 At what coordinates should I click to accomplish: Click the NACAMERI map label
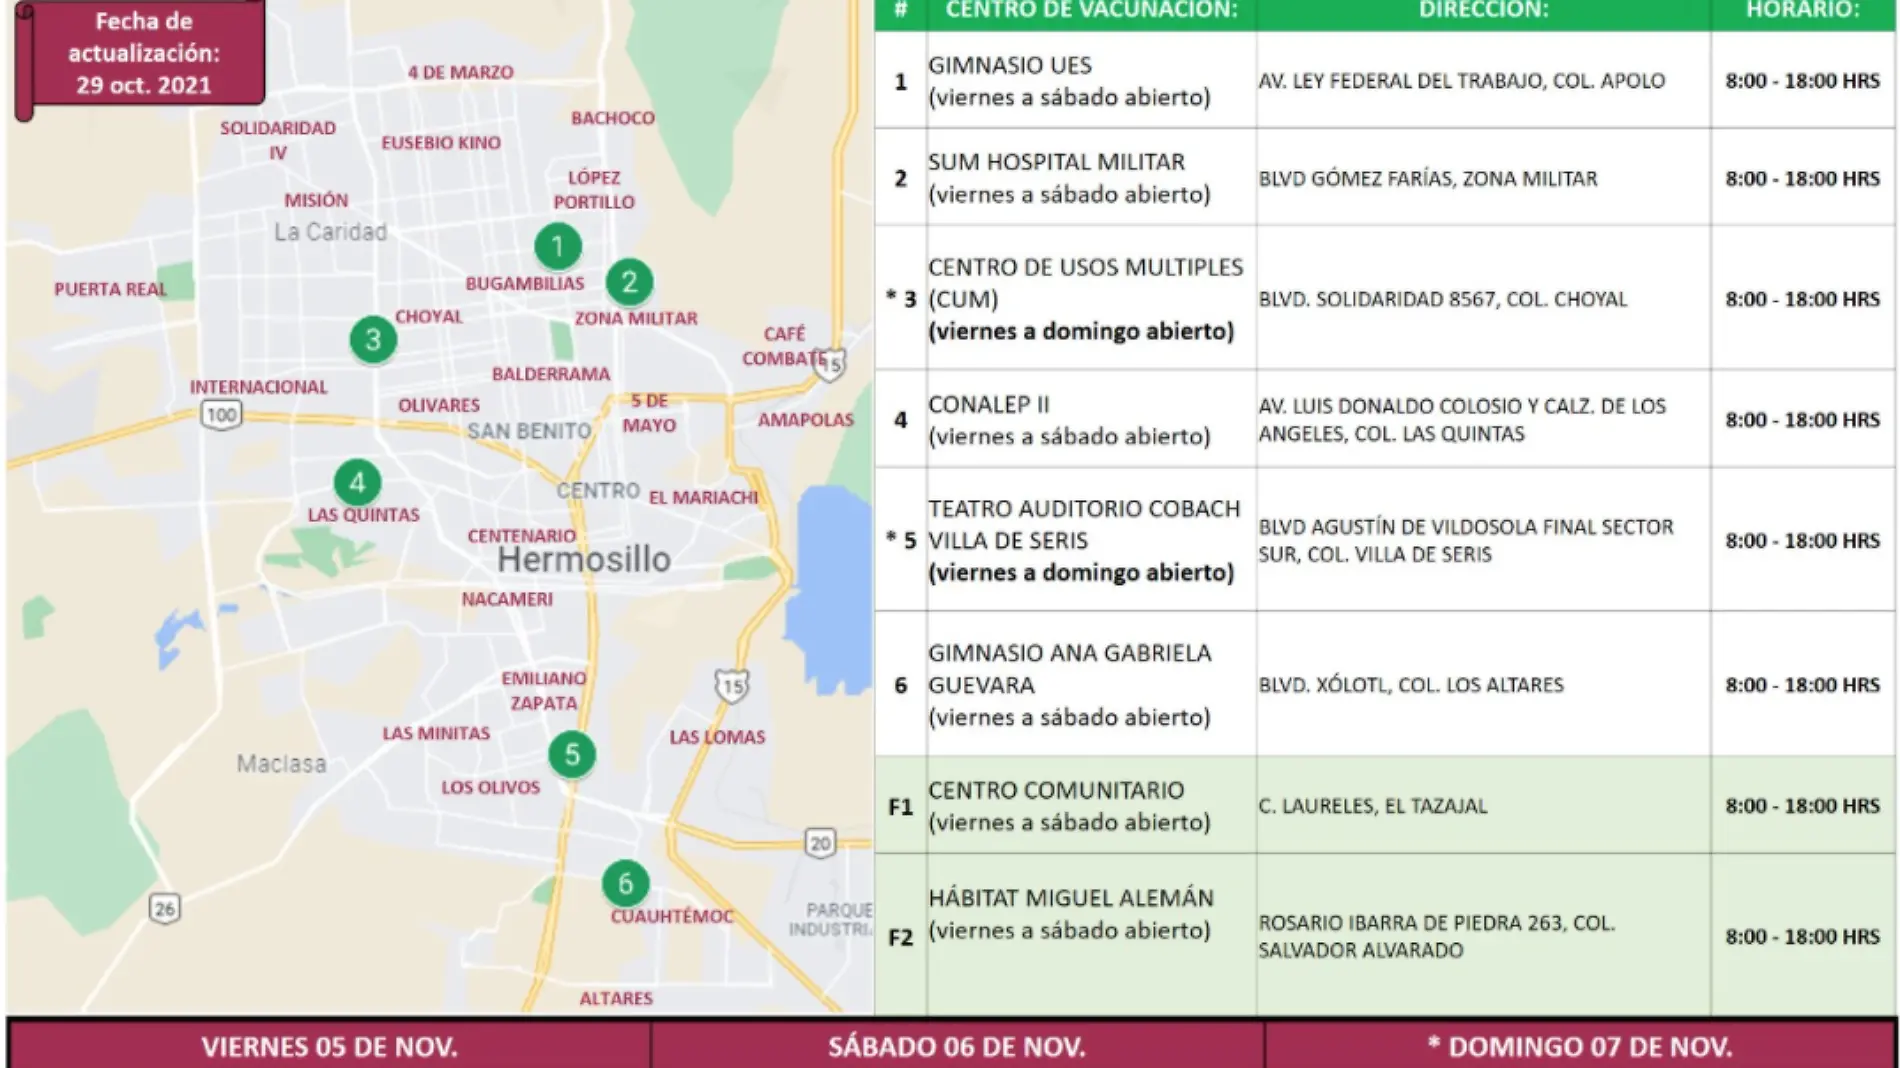[x=507, y=599]
